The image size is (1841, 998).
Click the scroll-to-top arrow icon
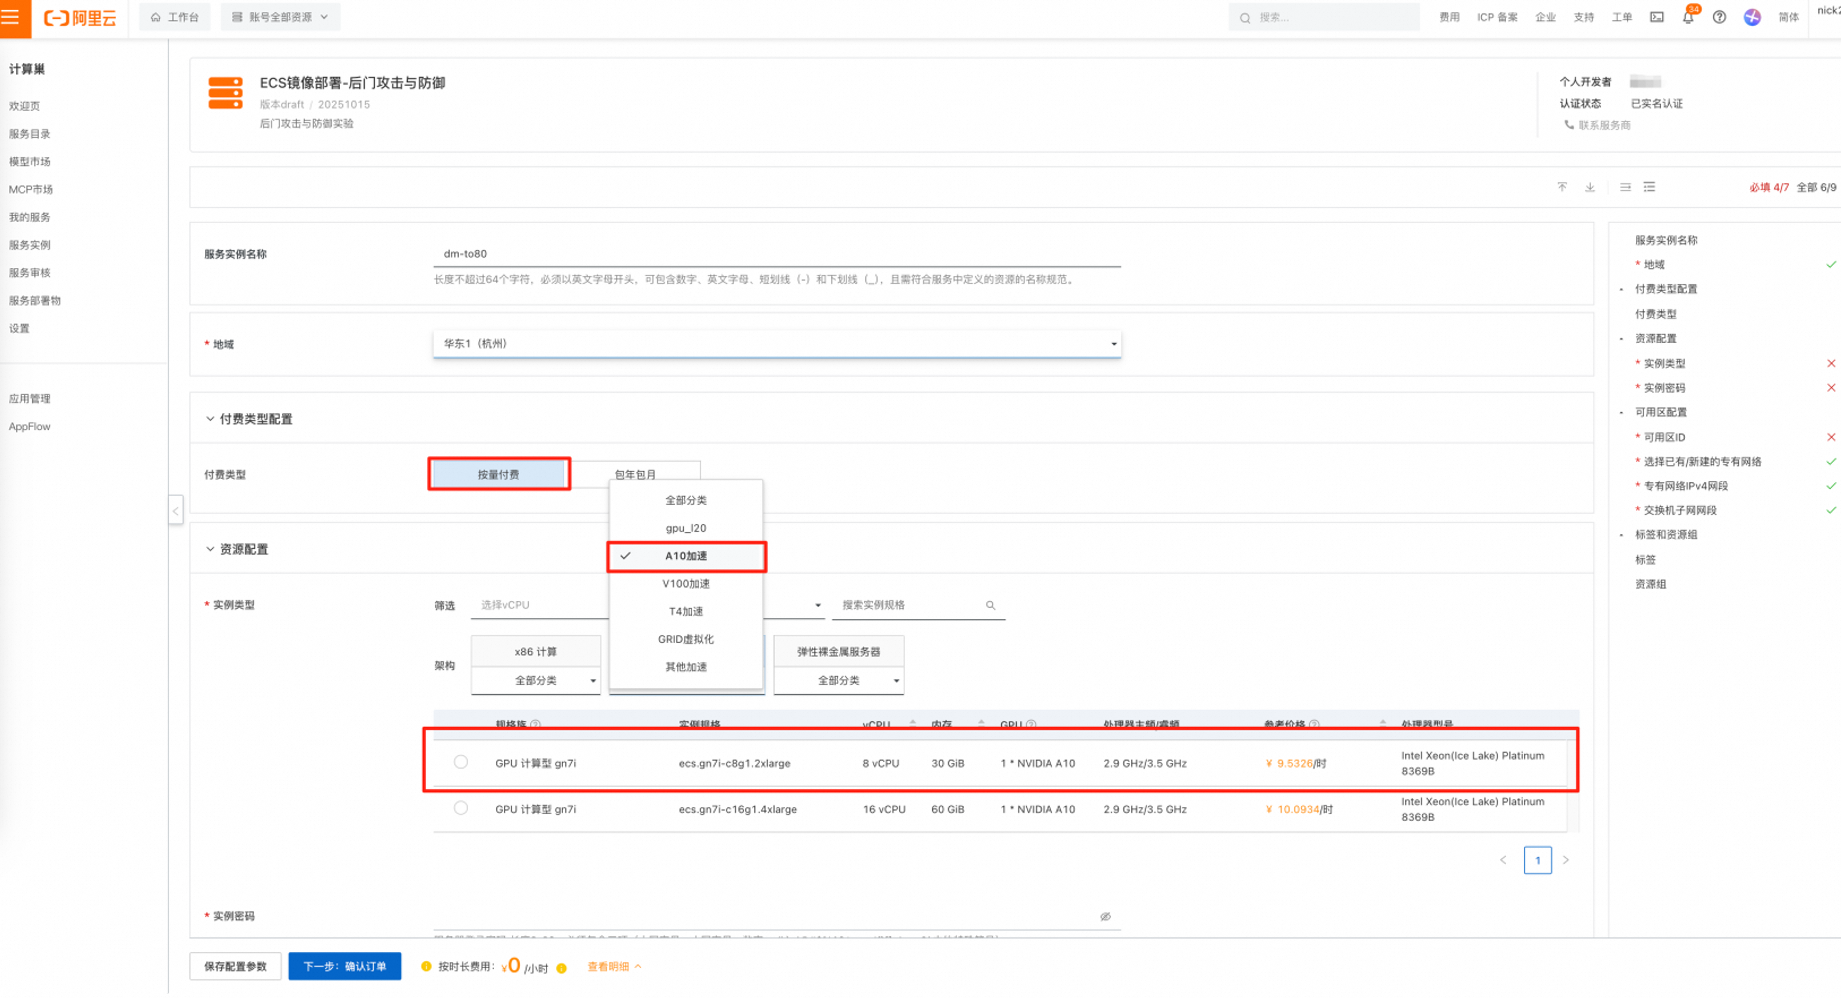click(x=1562, y=187)
